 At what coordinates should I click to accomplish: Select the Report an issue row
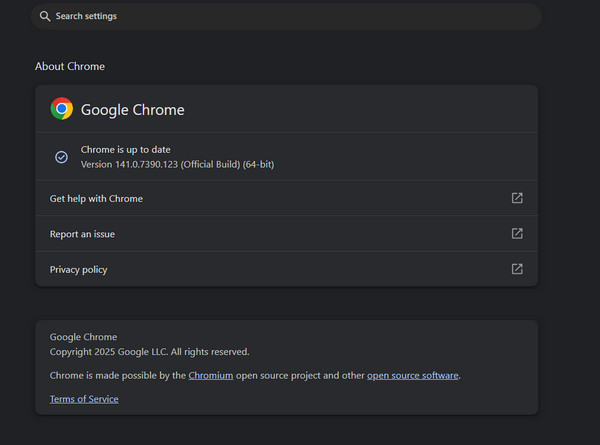83,234
